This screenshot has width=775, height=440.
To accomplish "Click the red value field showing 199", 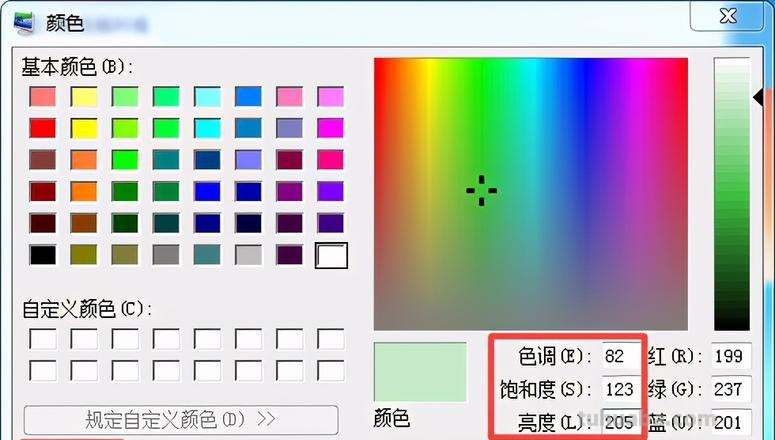I will [731, 356].
